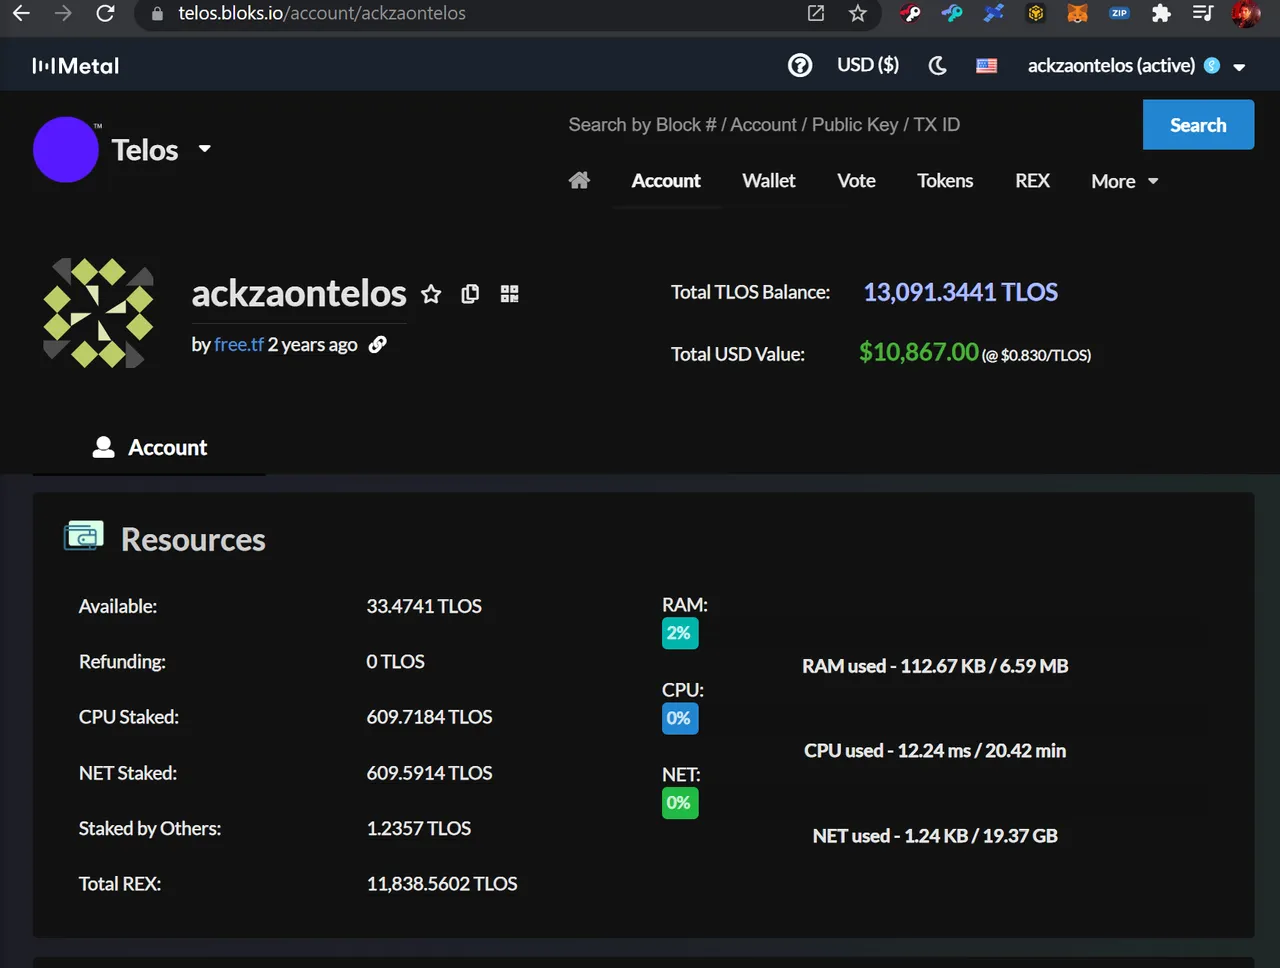The width and height of the screenshot is (1280, 968).
Task: Go back with the browser back arrow
Action: tap(20, 13)
